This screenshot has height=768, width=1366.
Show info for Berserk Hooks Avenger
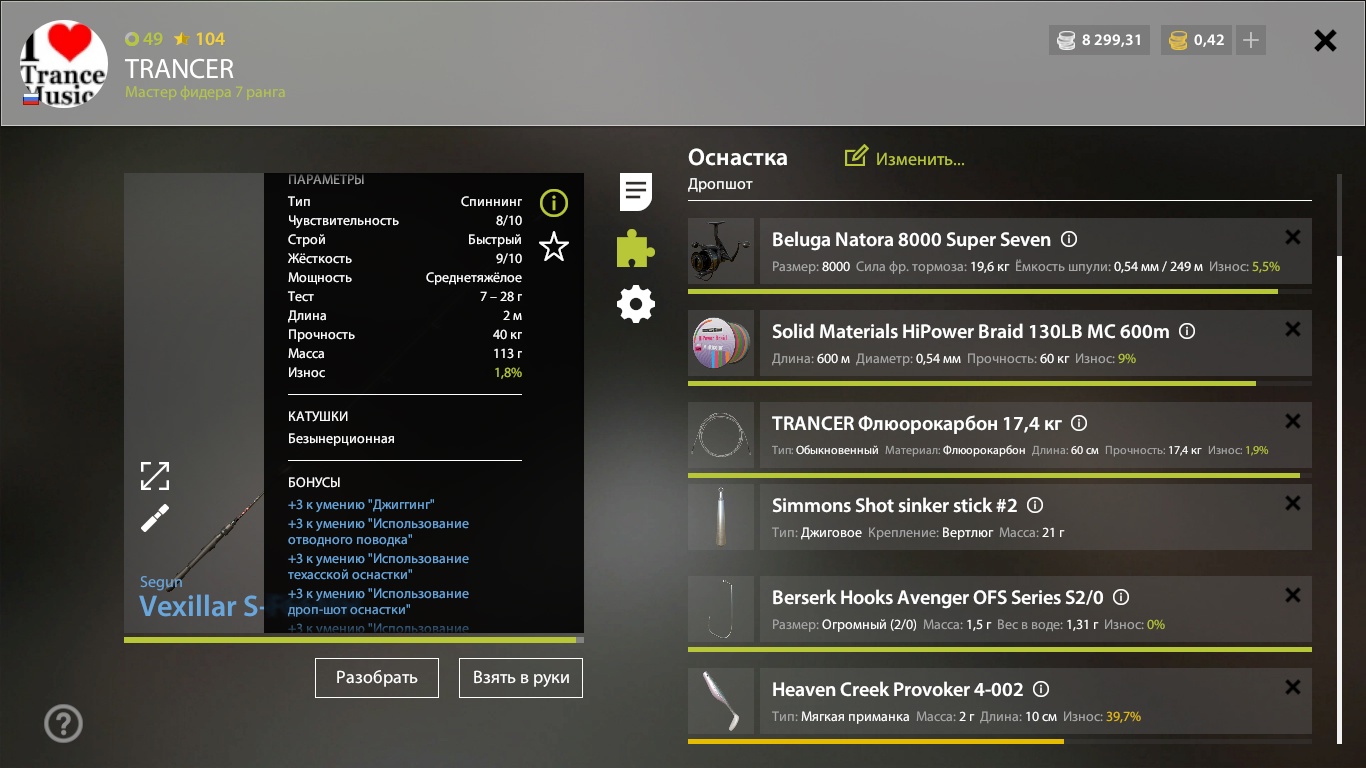click(x=1121, y=598)
